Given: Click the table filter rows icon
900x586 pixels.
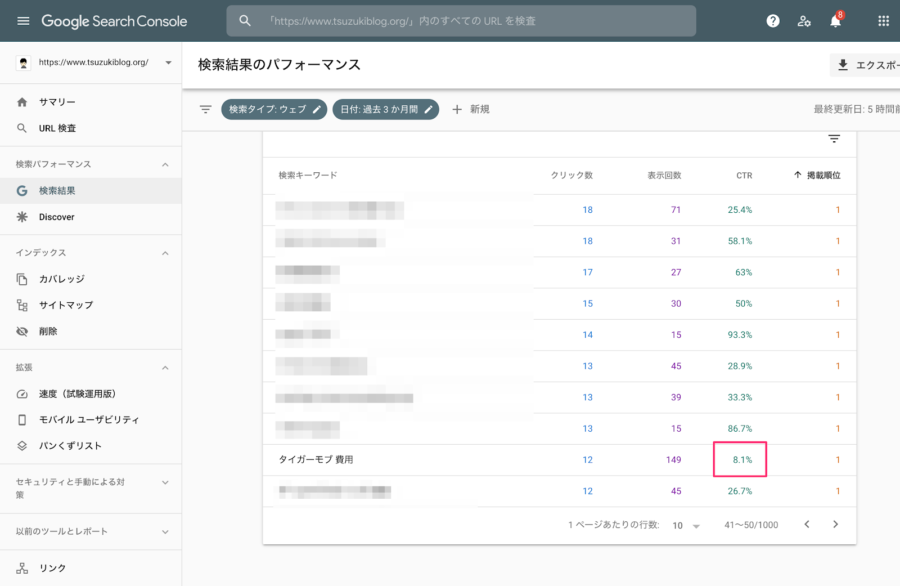Looking at the screenshot, I should pyautogui.click(x=834, y=139).
